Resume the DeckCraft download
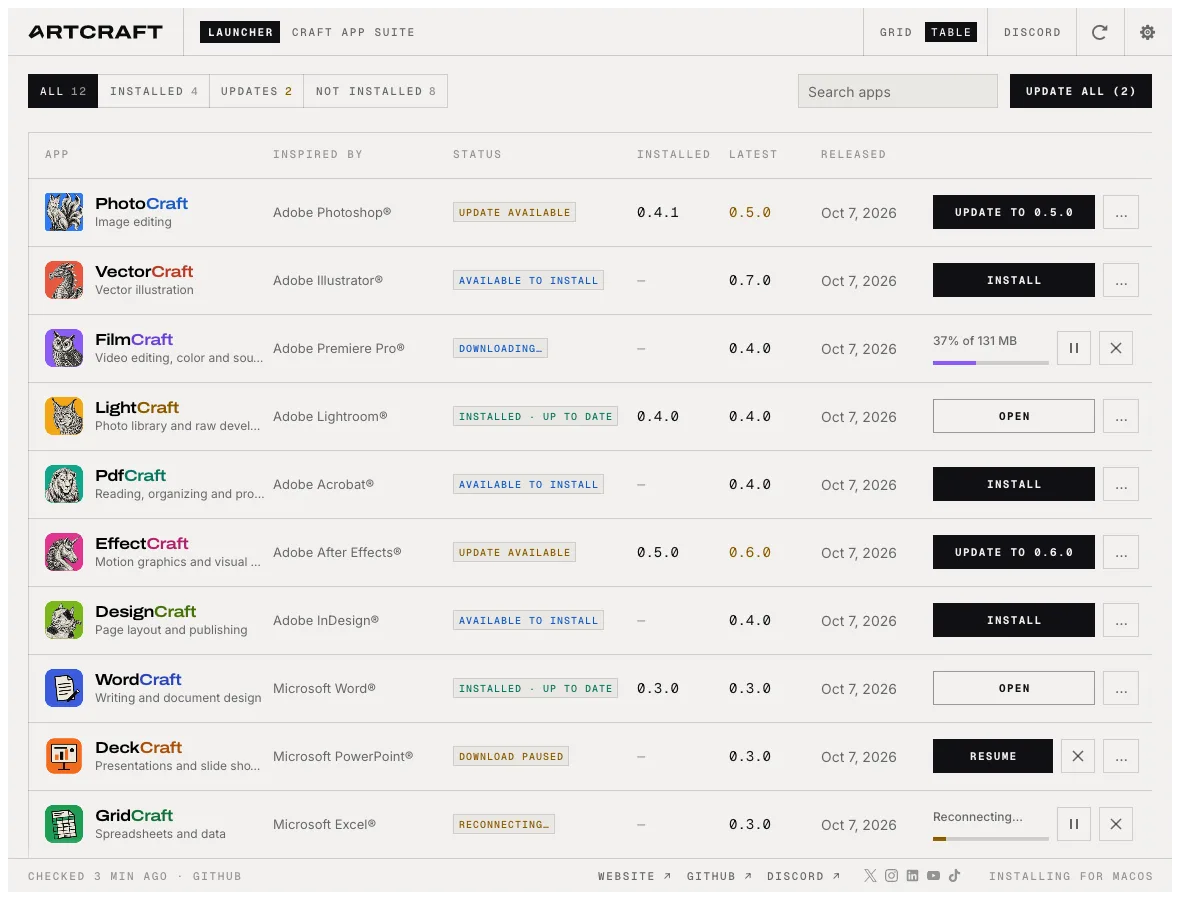1180x900 pixels. (x=993, y=756)
